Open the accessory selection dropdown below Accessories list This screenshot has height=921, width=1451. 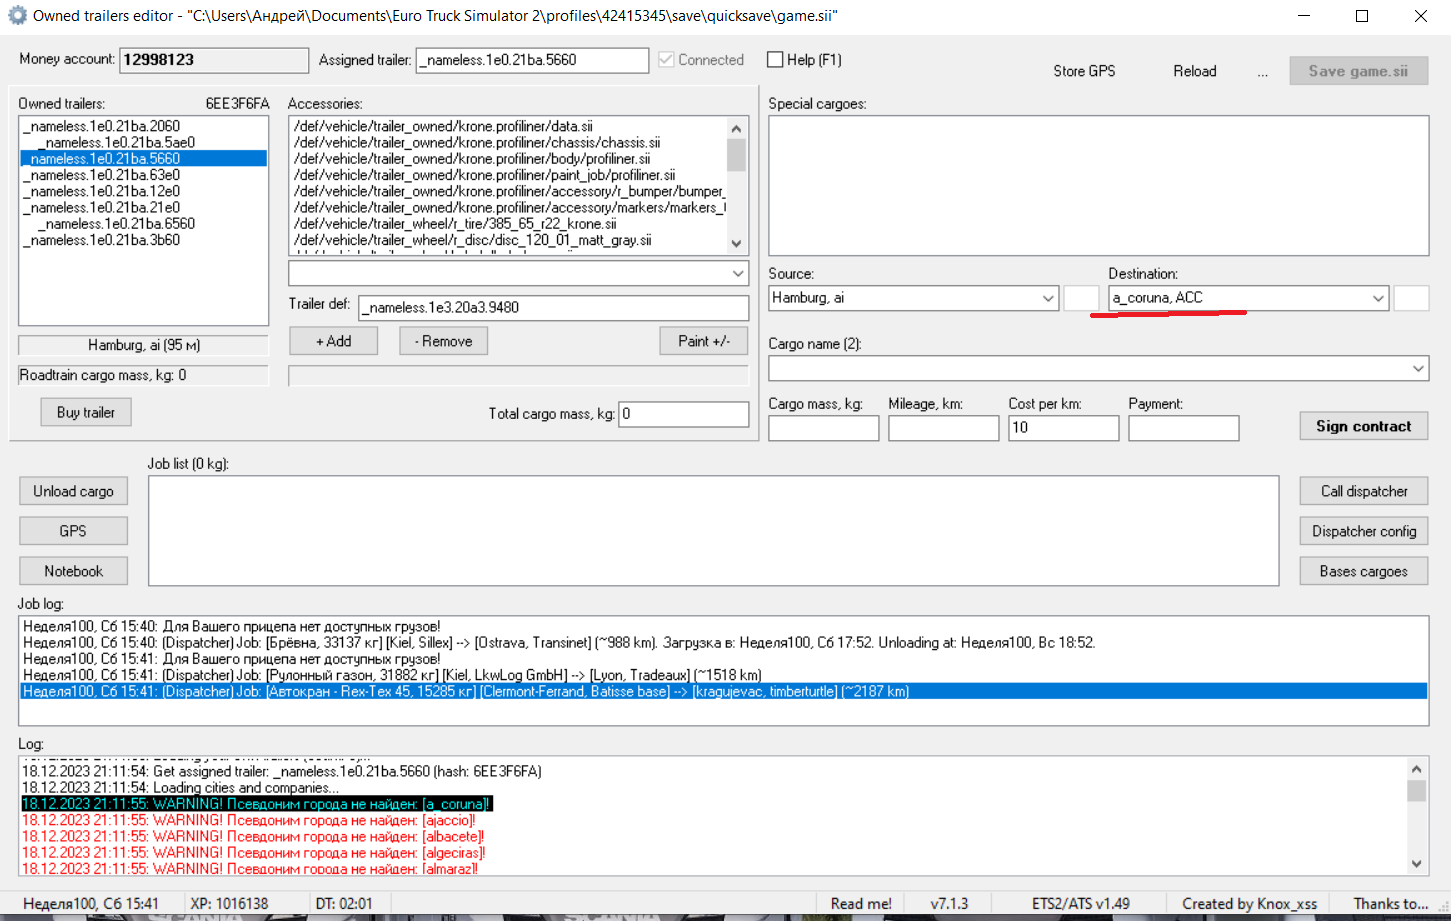738,273
